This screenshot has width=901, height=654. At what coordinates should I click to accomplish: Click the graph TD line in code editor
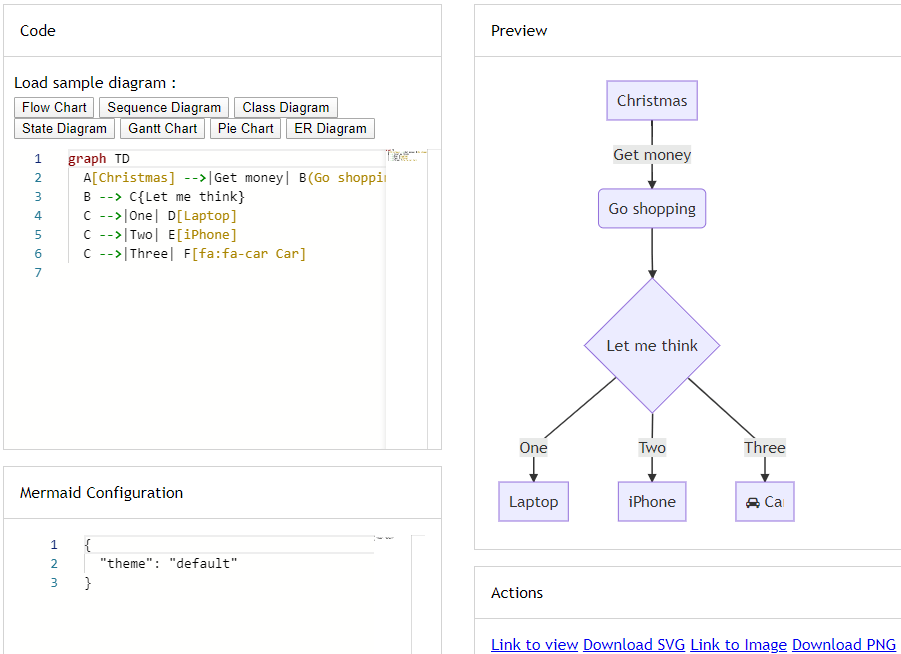point(99,159)
